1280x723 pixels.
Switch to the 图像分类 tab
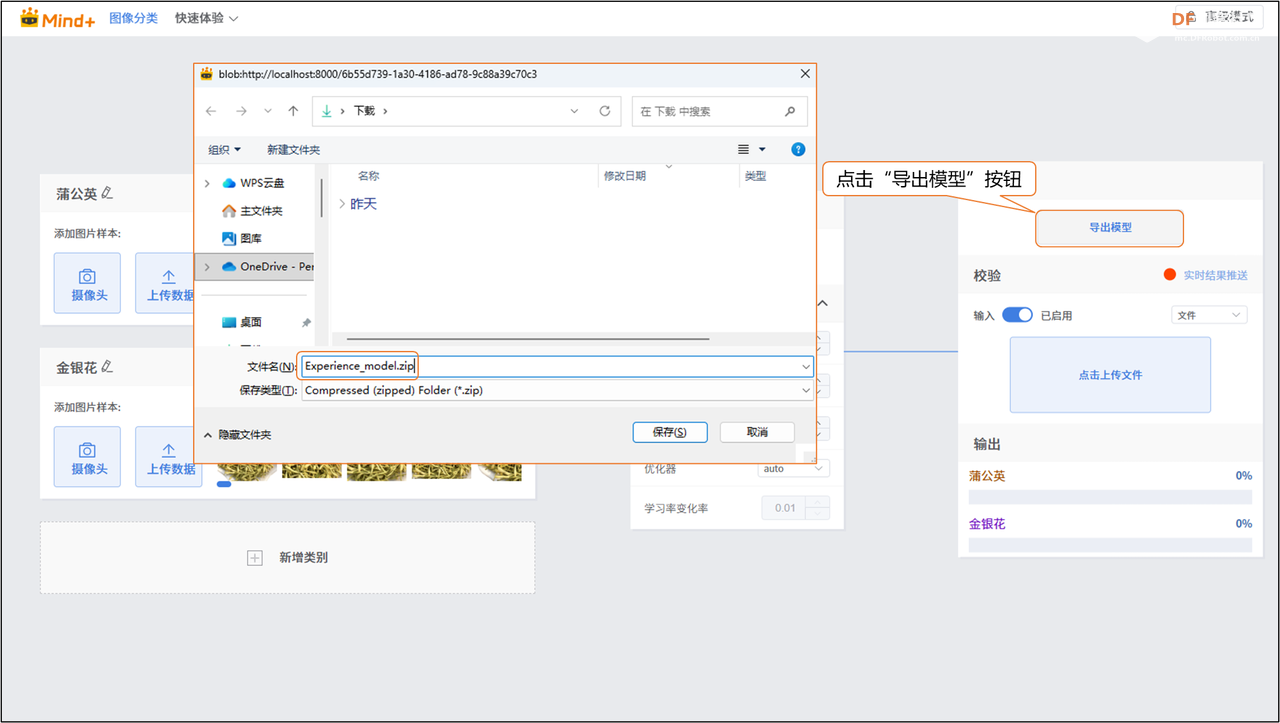pyautogui.click(x=134, y=17)
